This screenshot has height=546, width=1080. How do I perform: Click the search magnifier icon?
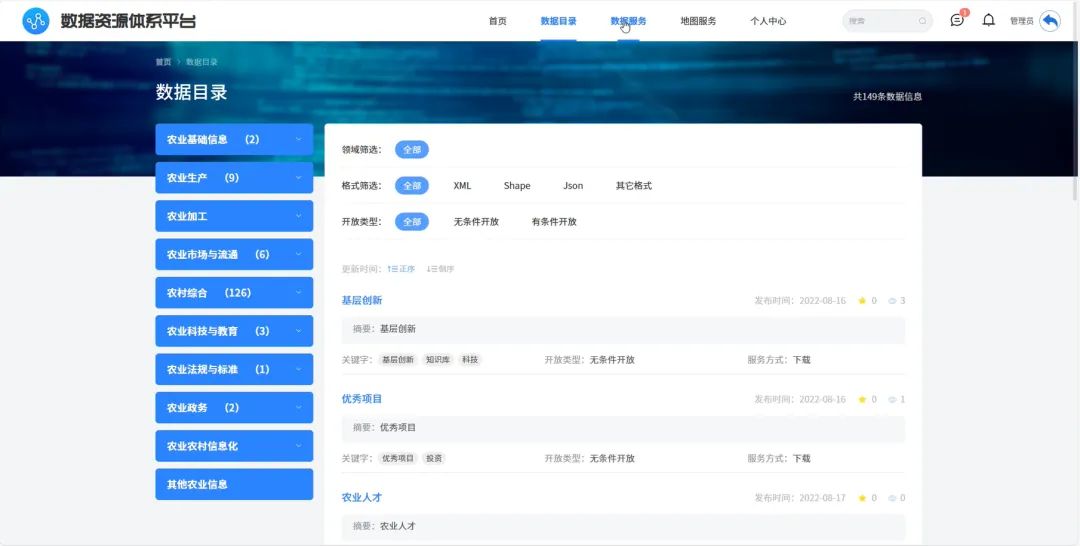coord(922,21)
